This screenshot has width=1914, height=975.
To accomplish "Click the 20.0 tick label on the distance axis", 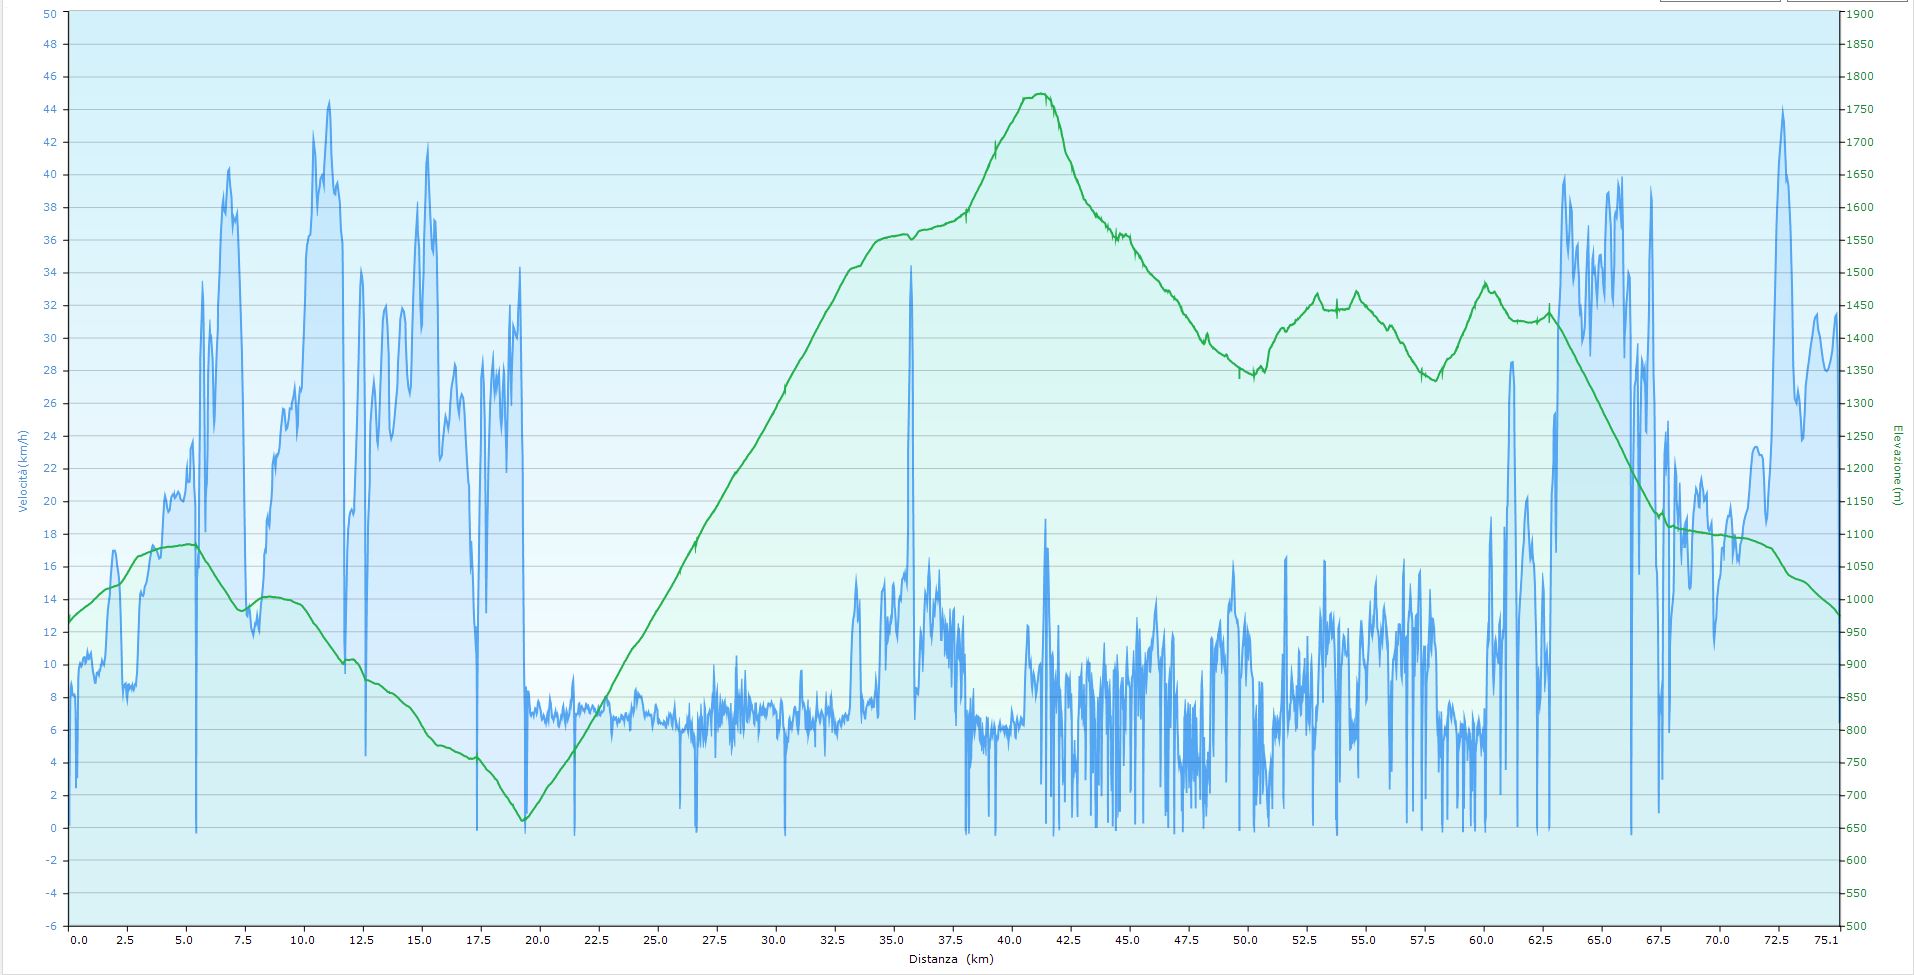I will 538,940.
